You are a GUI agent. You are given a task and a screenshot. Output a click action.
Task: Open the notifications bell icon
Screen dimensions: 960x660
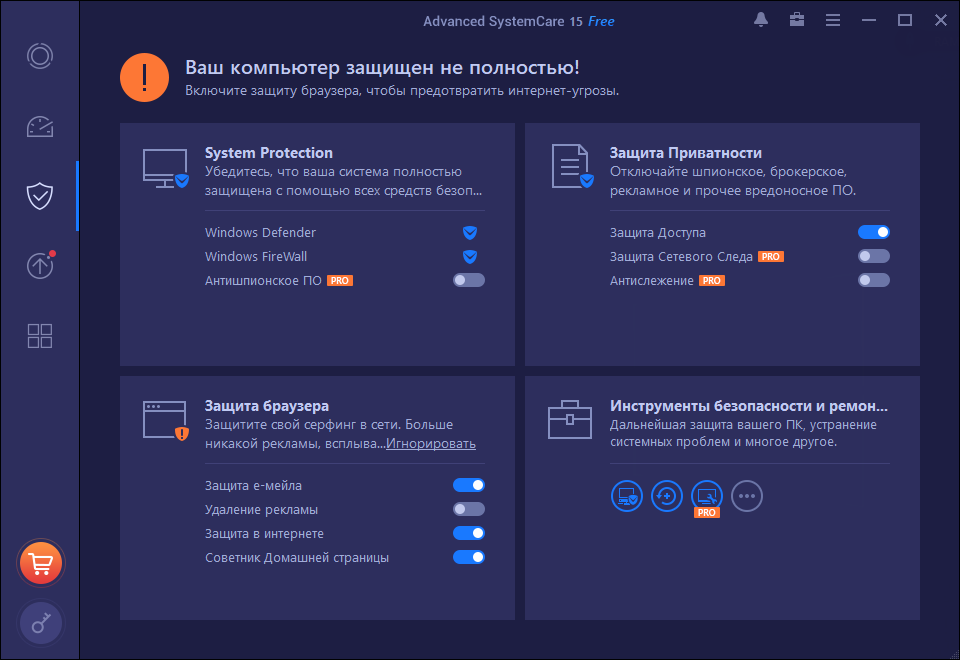pos(761,20)
